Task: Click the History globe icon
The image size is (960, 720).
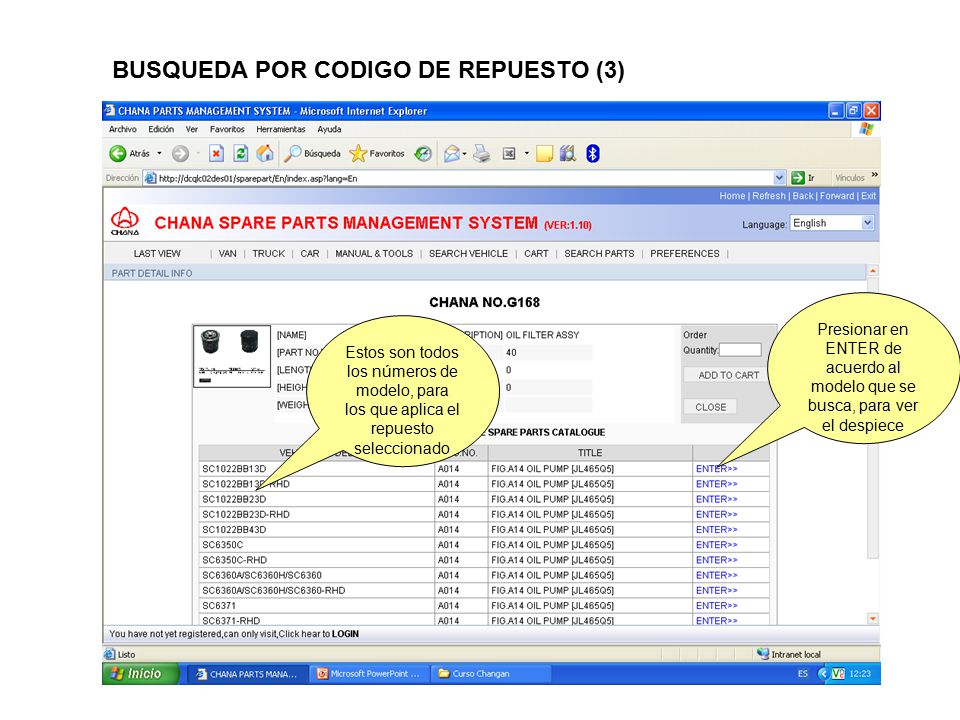Action: pyautogui.click(x=423, y=153)
